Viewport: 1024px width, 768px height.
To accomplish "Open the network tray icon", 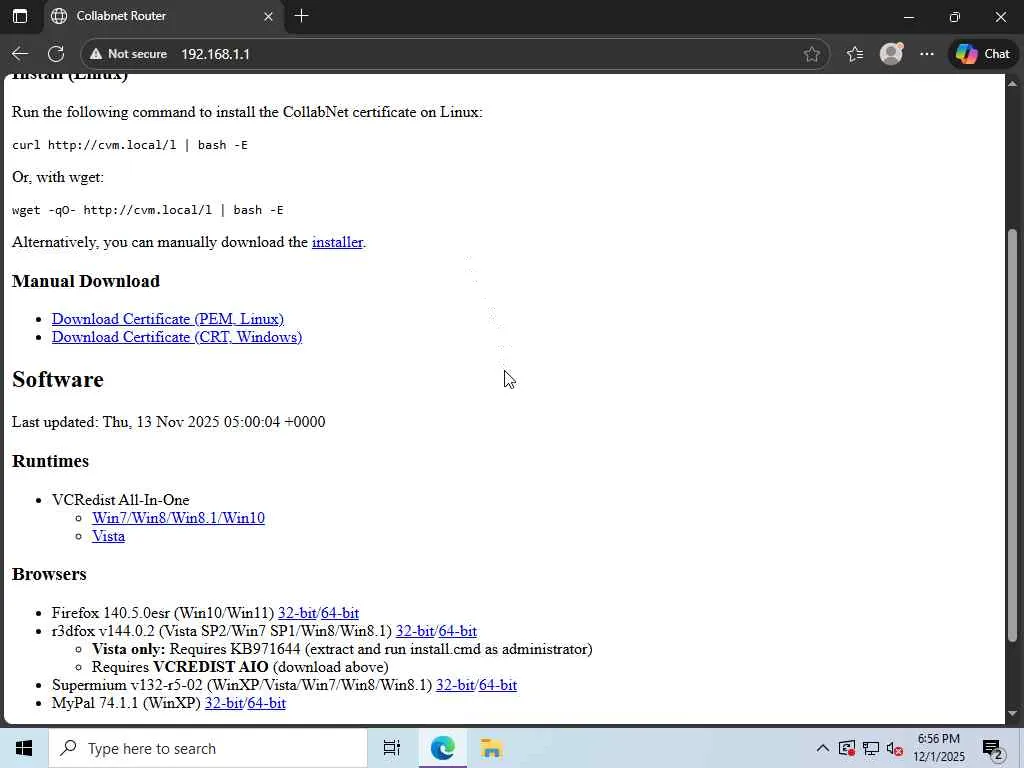I will pos(871,748).
